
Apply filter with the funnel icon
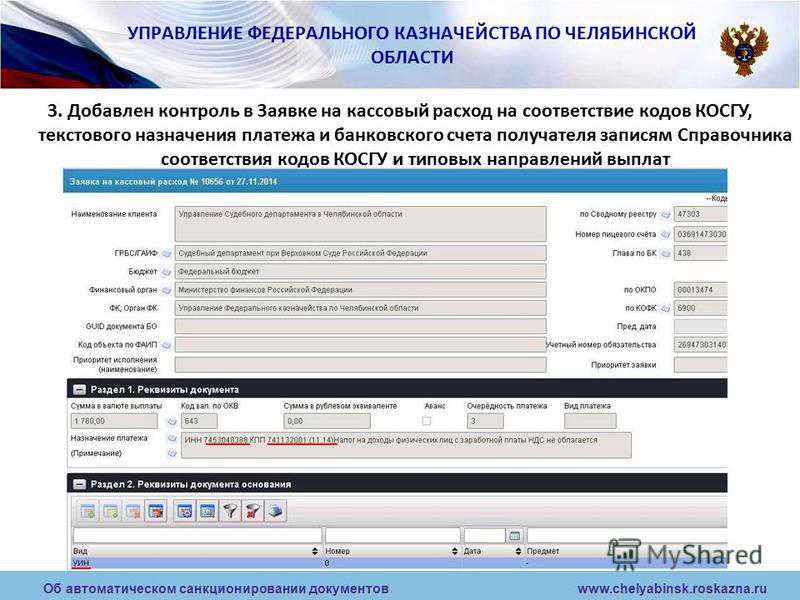point(231,511)
